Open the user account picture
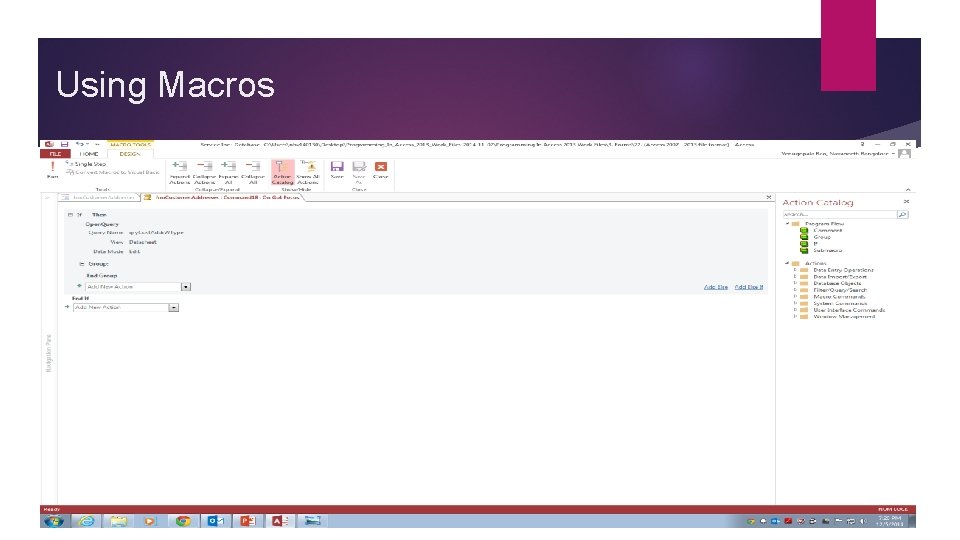 click(904, 154)
